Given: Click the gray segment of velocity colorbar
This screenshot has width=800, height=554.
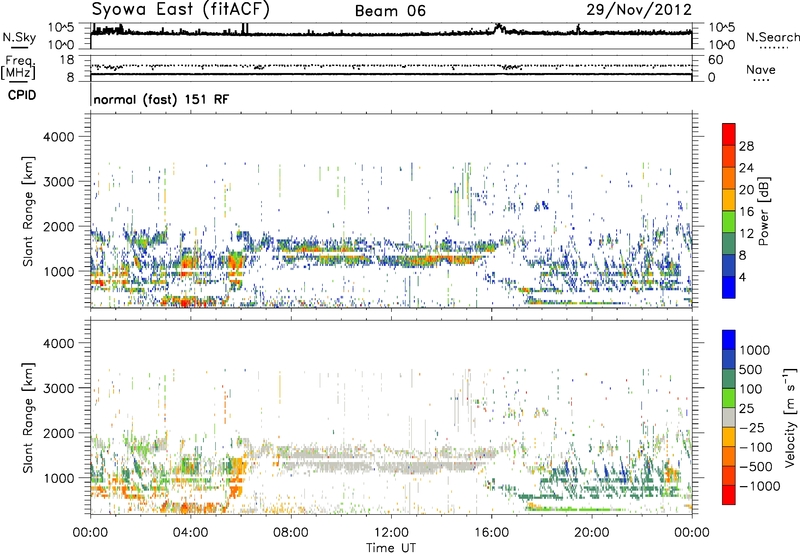Looking at the screenshot, I should [x=729, y=417].
